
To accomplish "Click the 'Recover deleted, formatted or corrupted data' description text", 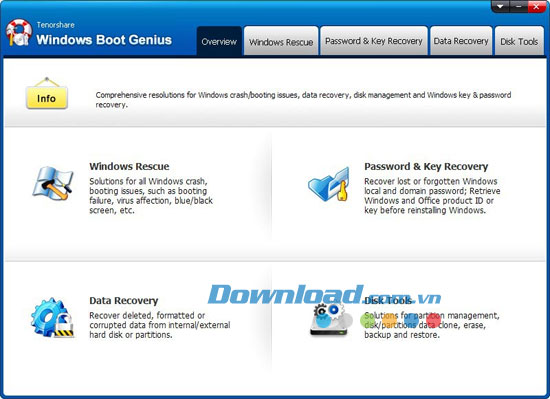I will (x=160, y=325).
